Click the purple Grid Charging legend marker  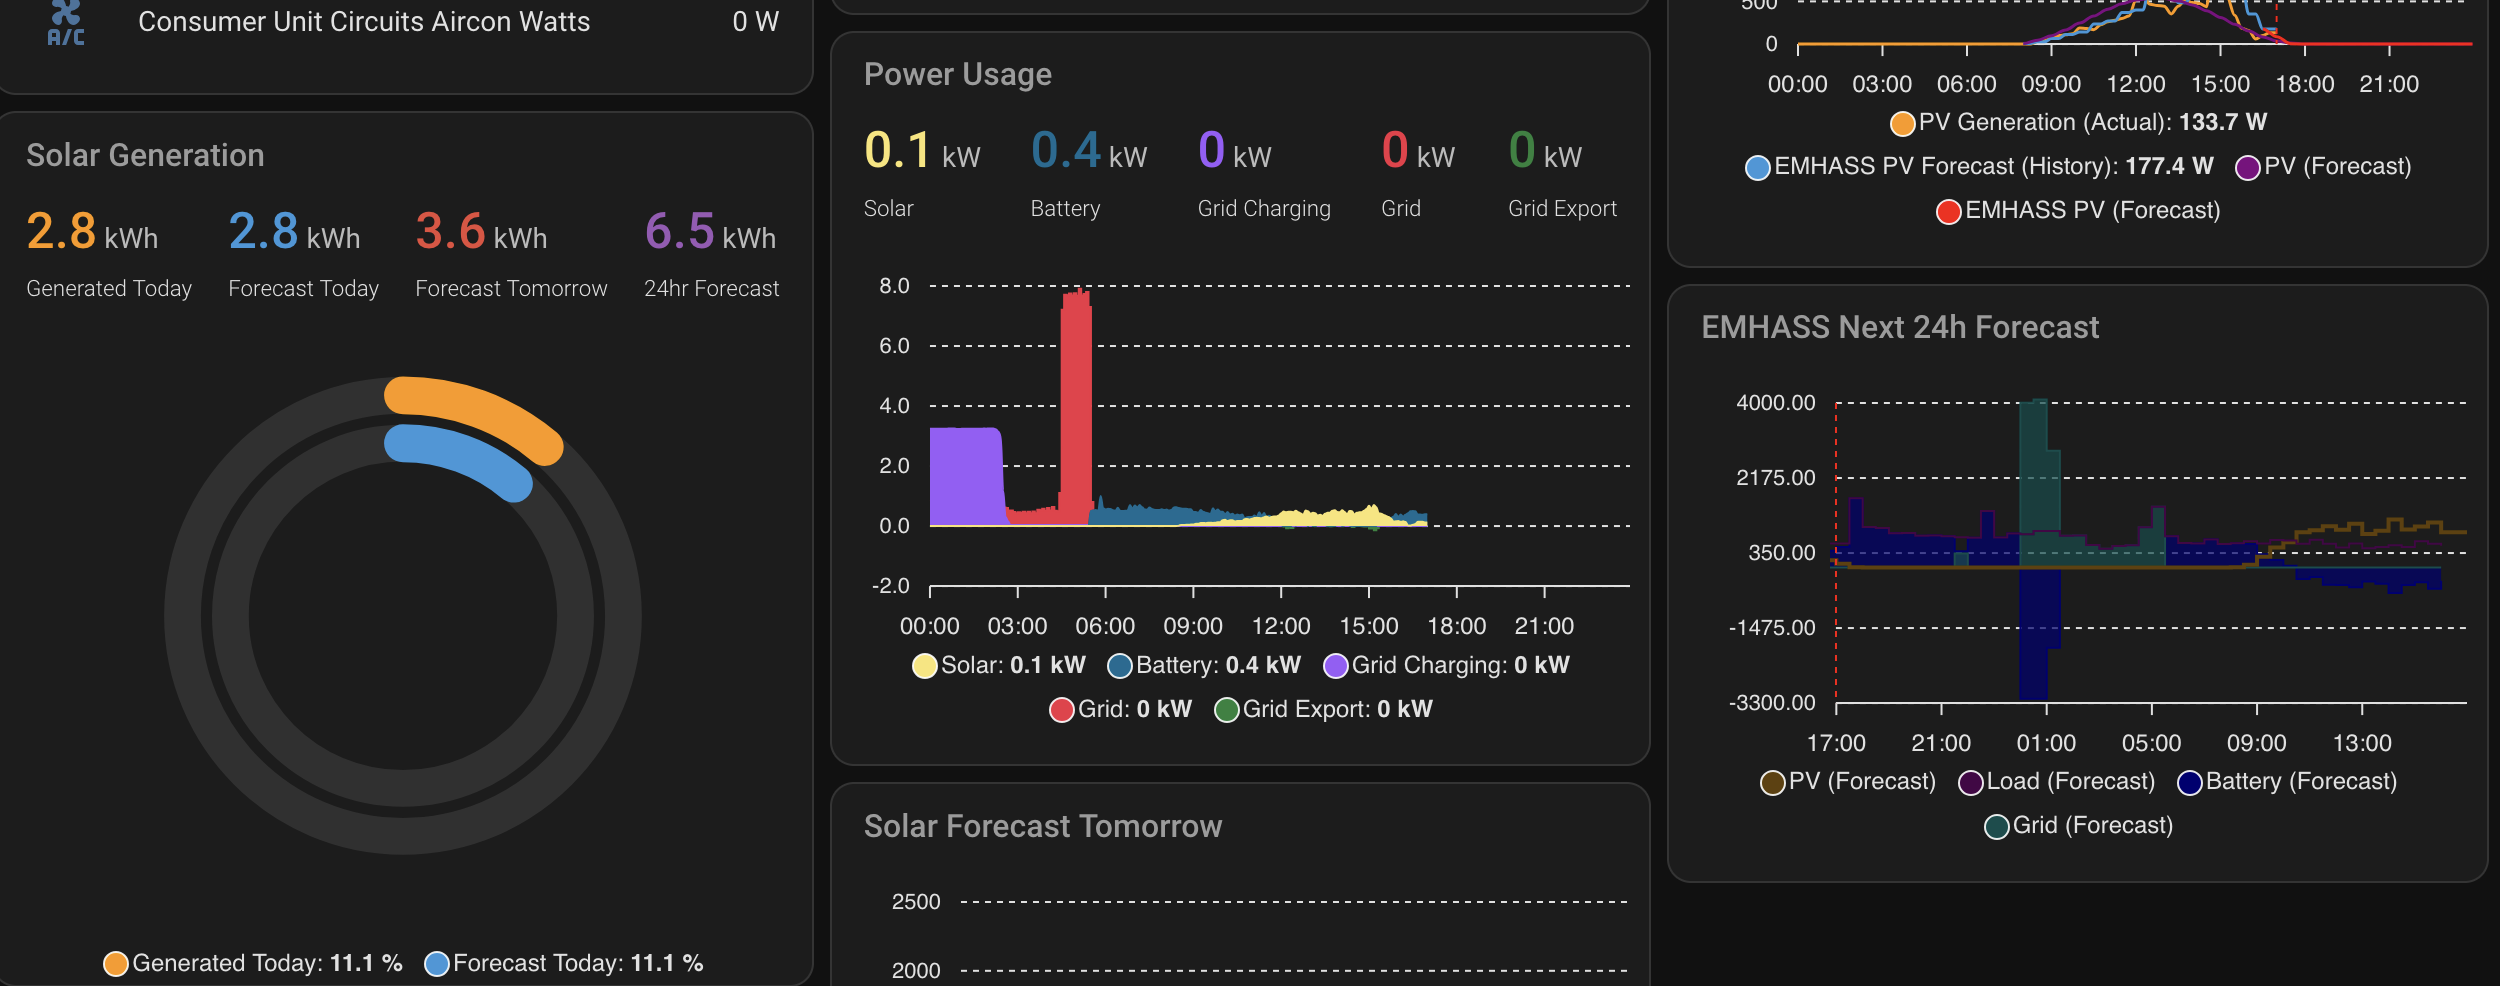(x=1335, y=666)
